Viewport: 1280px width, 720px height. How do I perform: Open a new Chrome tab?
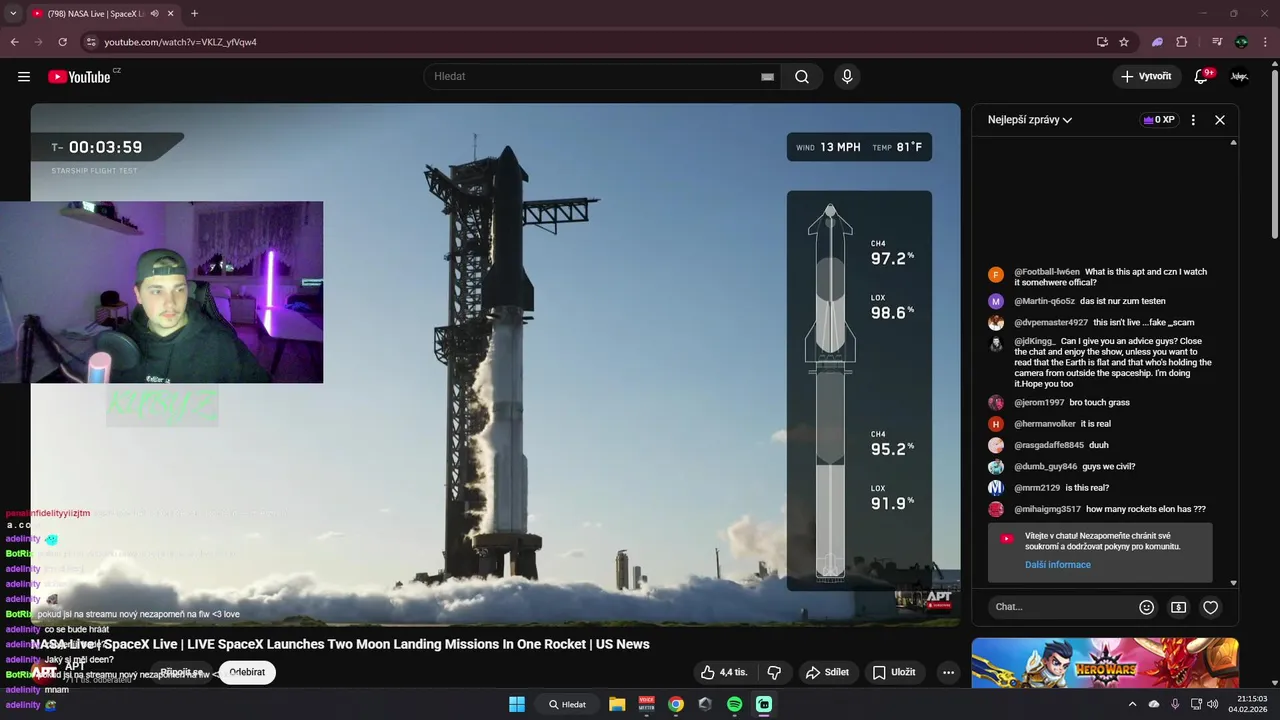tap(194, 14)
